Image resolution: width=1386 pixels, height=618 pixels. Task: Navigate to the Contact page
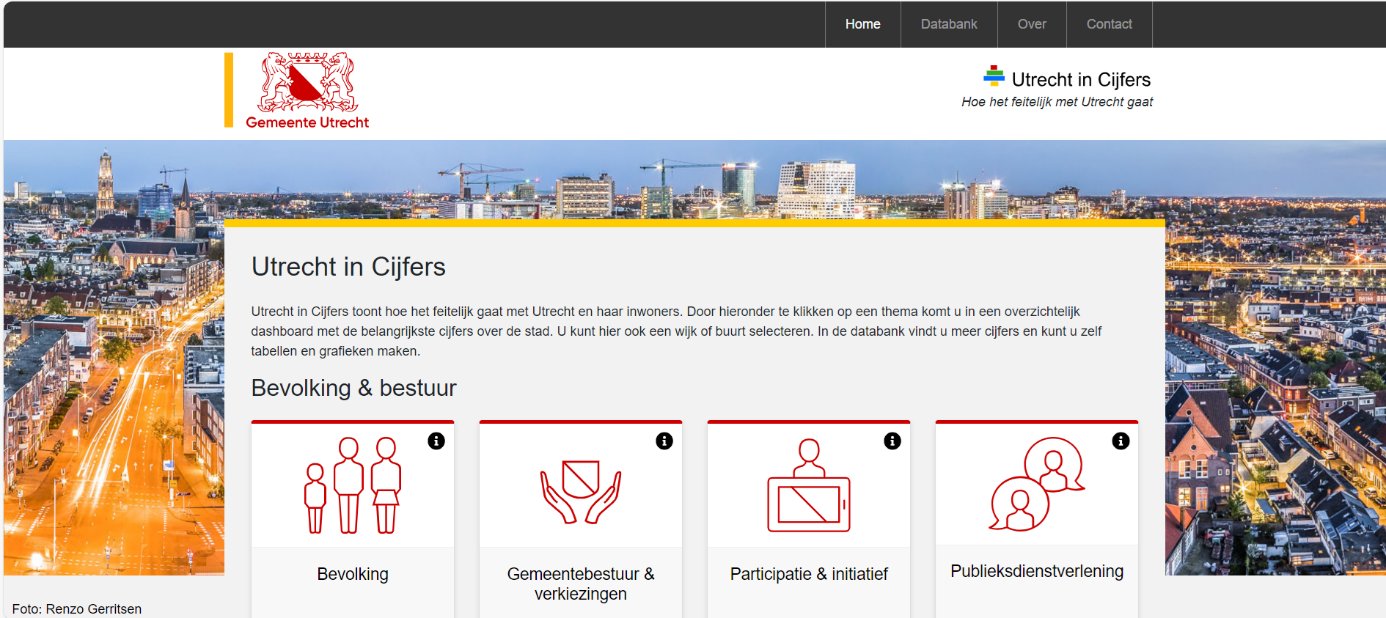(1109, 24)
